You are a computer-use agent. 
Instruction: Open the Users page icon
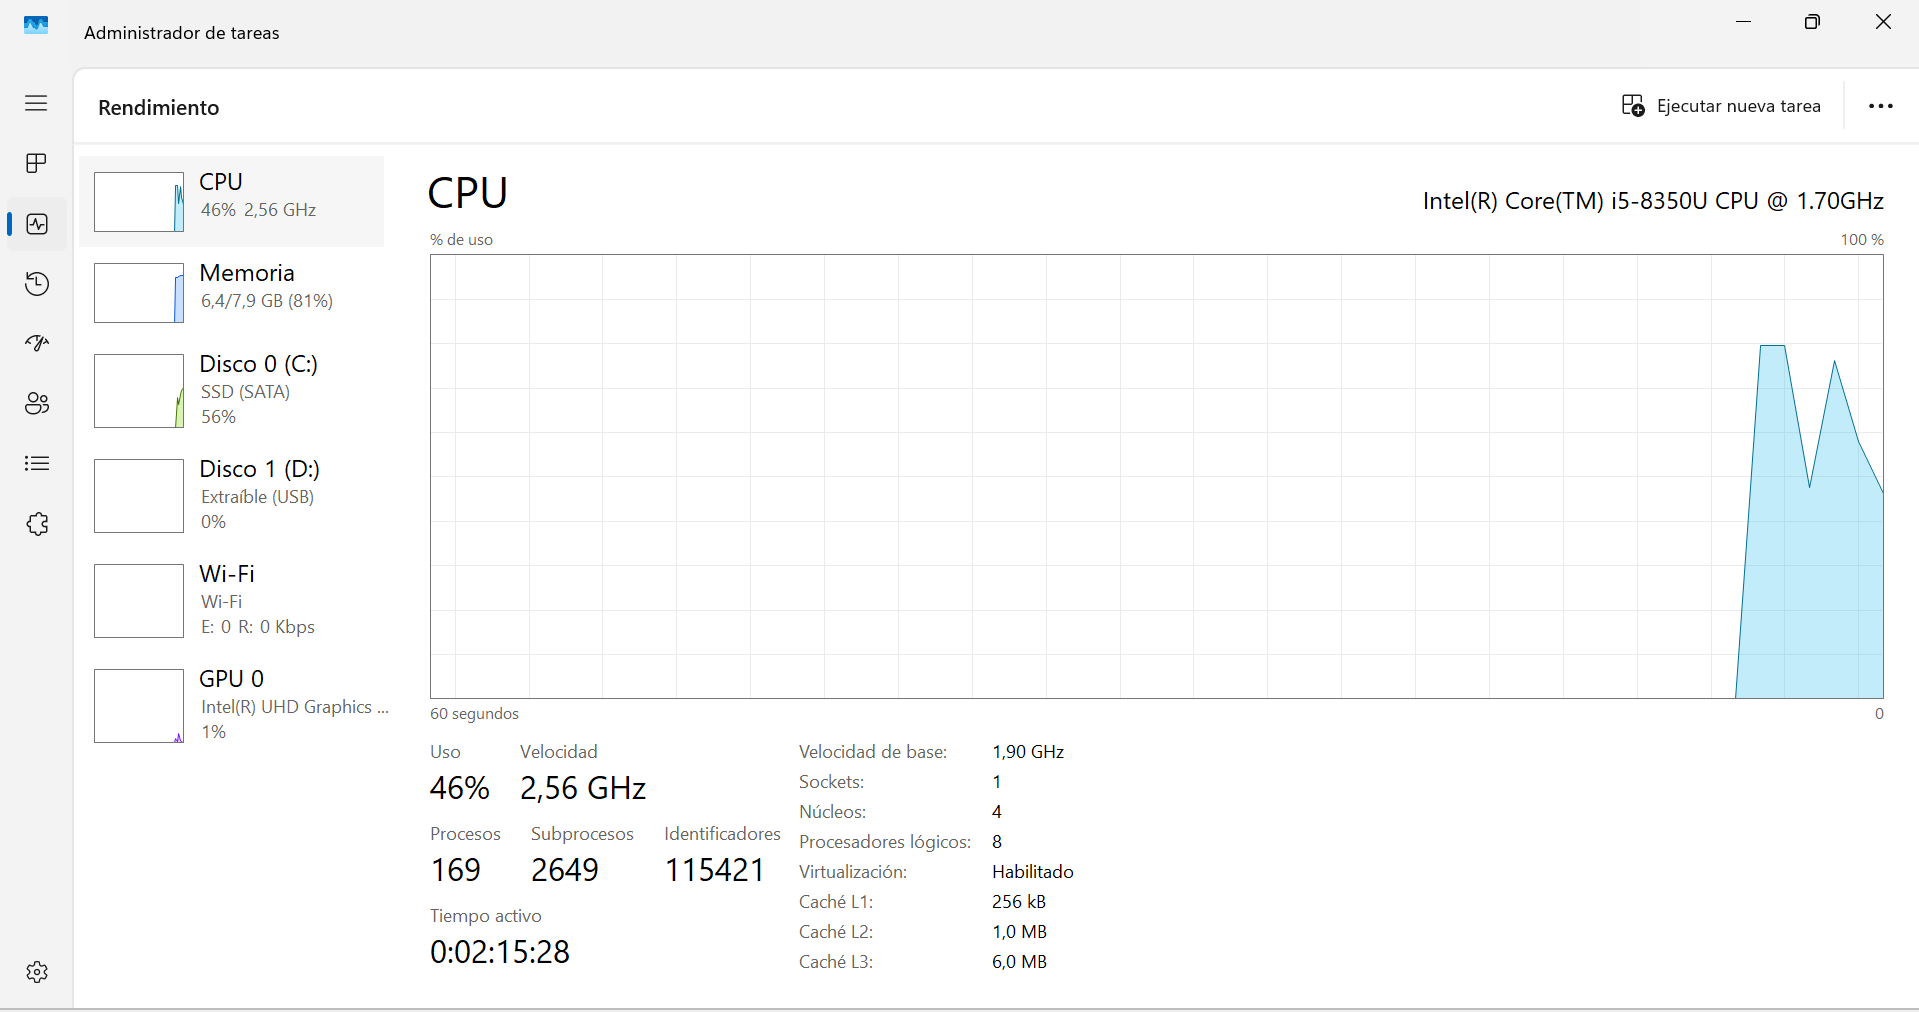37,404
